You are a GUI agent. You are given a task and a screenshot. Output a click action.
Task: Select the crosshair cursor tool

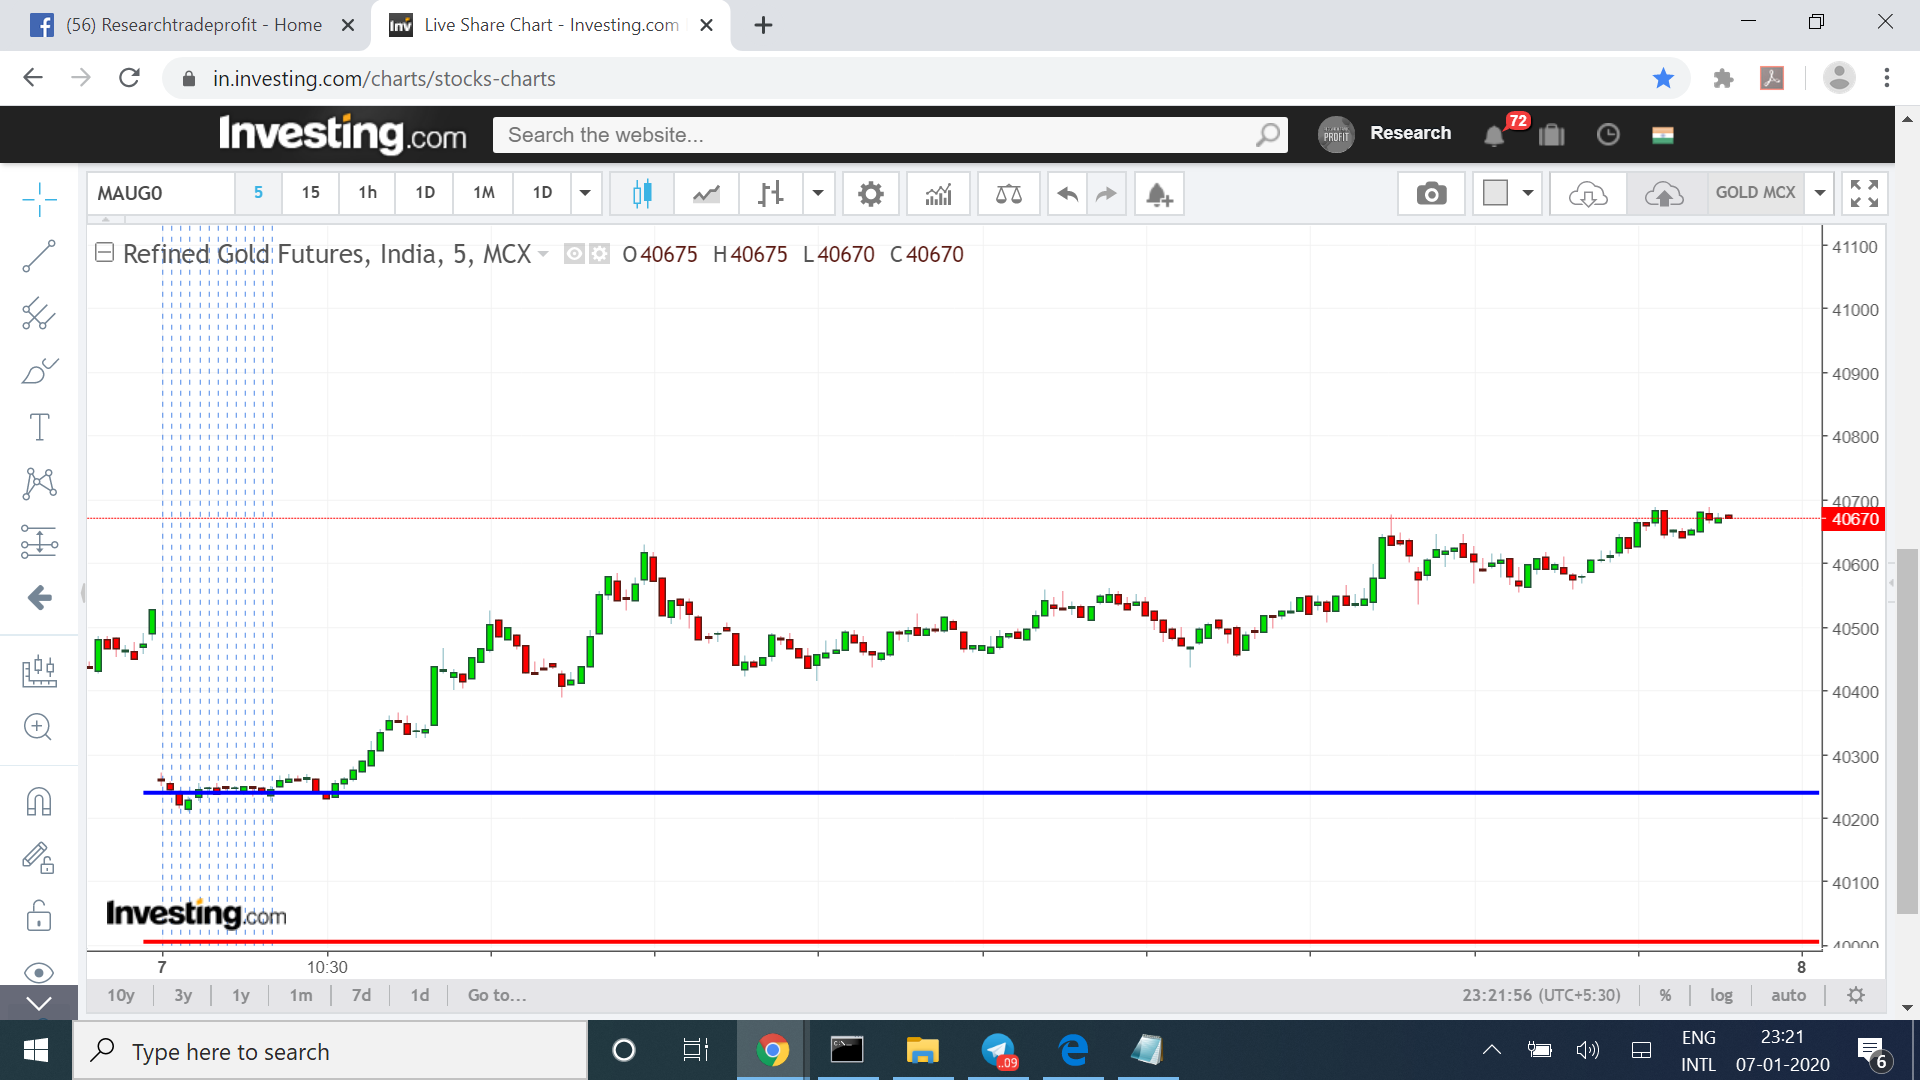pyautogui.click(x=39, y=199)
